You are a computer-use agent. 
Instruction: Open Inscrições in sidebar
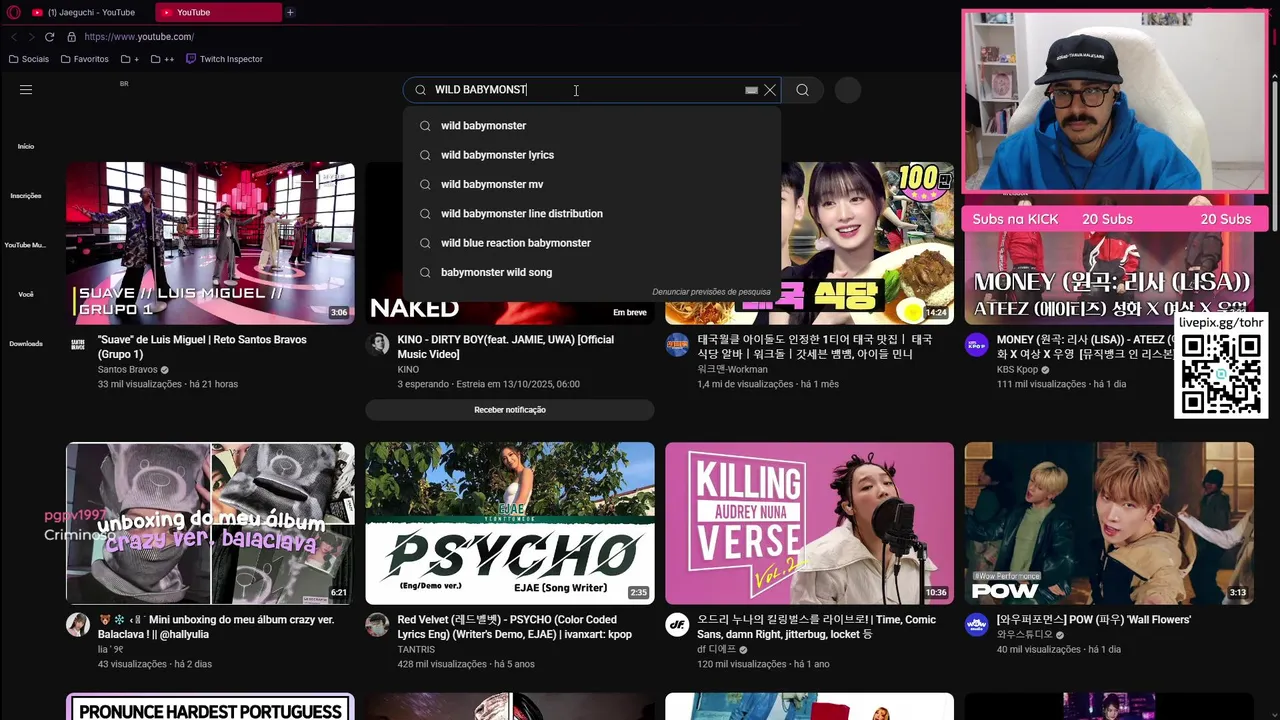coord(26,196)
